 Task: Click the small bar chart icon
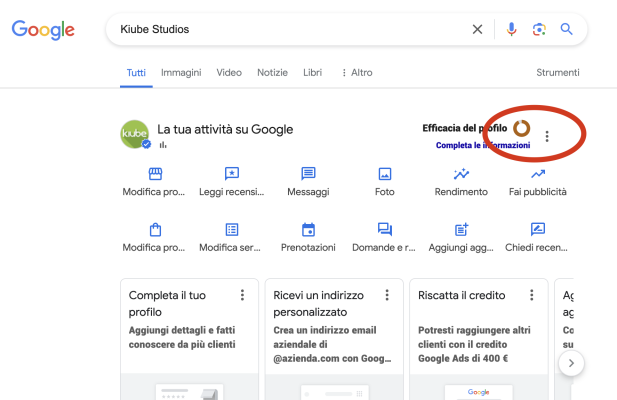coord(163,145)
